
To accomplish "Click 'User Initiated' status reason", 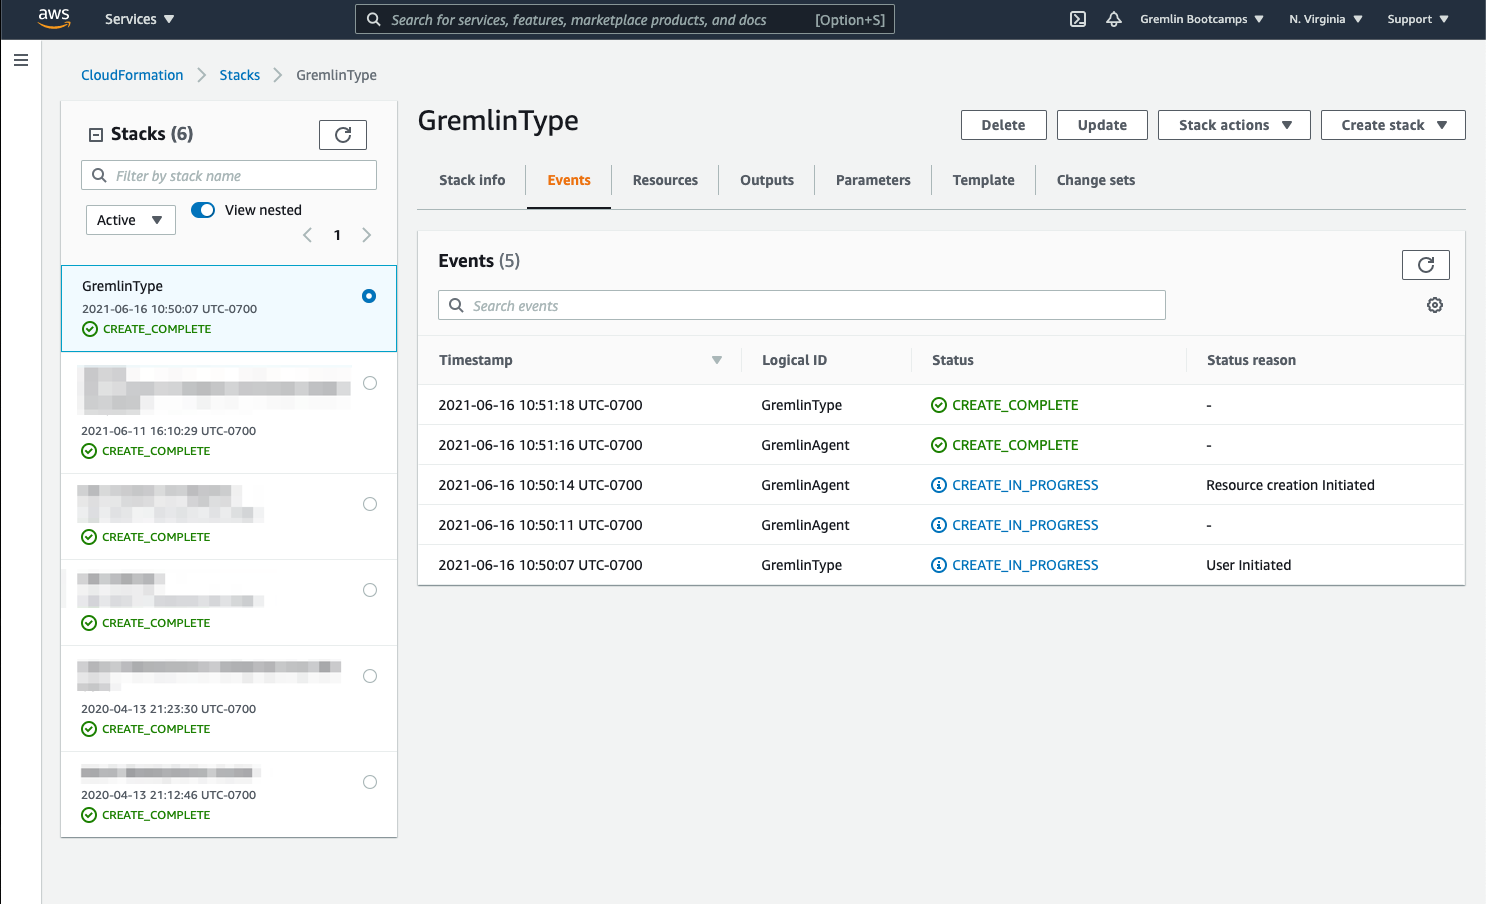I will (x=1248, y=565).
